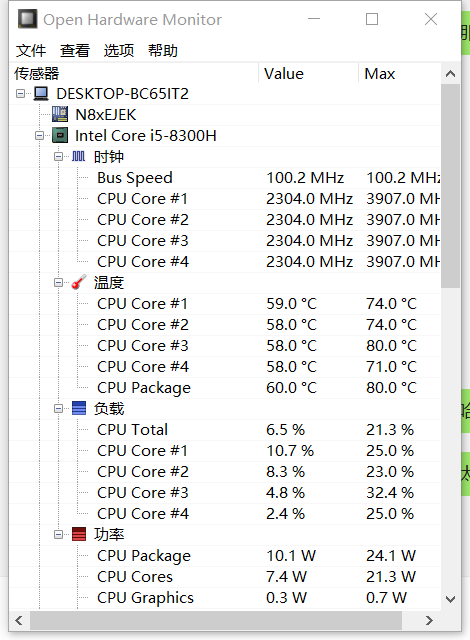Click the 71.0 °C max temperature value
The height and width of the screenshot is (640, 470).
click(x=391, y=367)
